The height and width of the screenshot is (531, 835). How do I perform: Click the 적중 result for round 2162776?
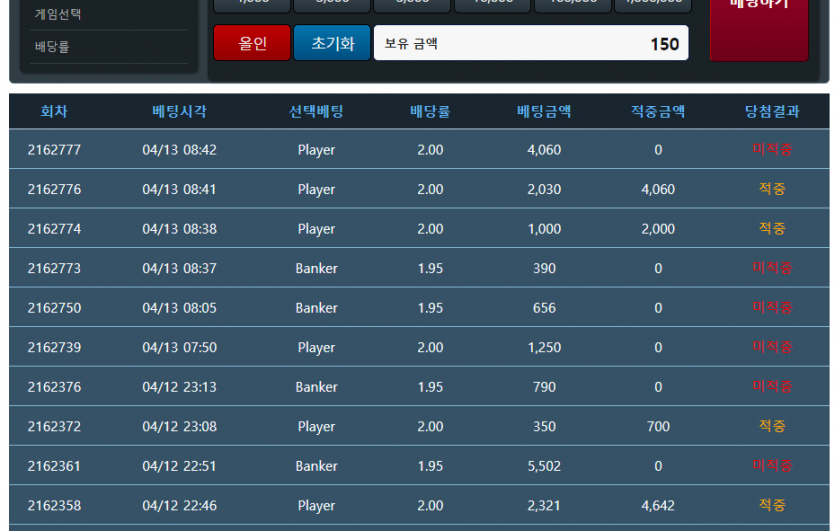772,189
